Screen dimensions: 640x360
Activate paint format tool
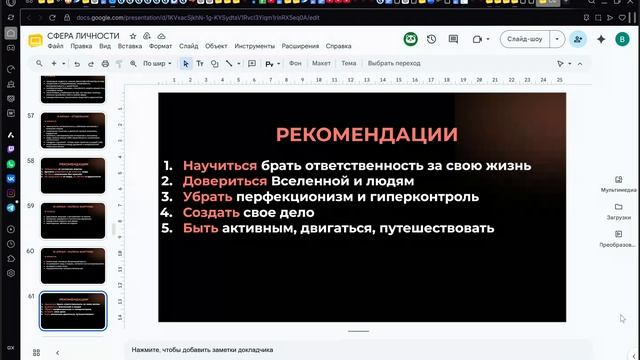119,64
